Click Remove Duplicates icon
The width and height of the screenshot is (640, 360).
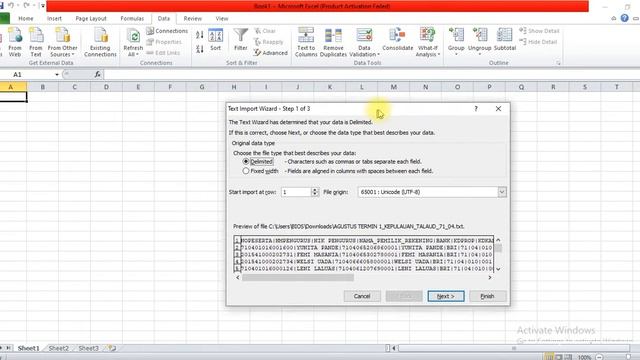(x=333, y=42)
